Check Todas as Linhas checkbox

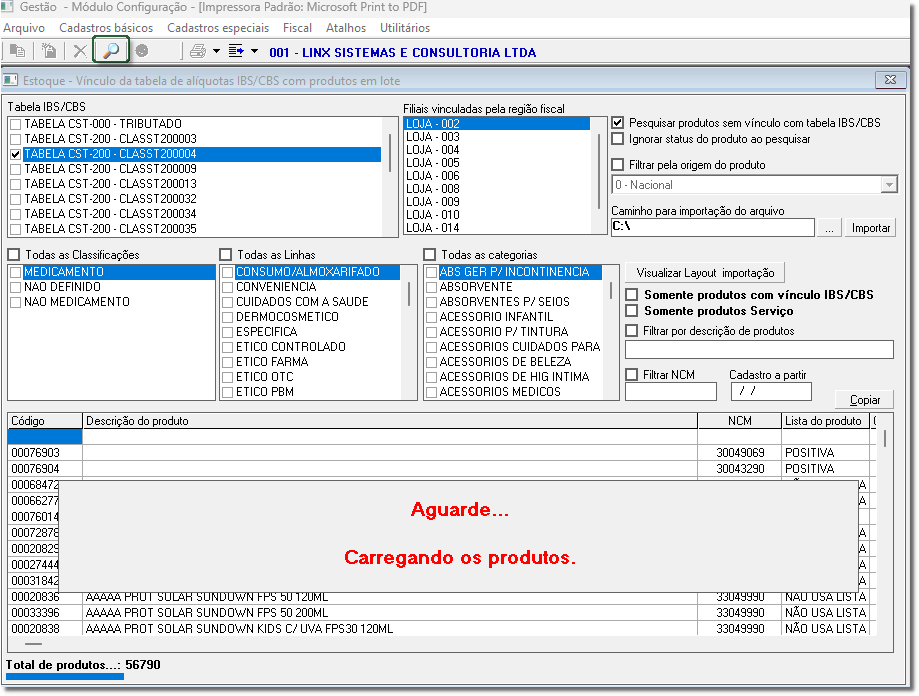pyautogui.click(x=226, y=255)
